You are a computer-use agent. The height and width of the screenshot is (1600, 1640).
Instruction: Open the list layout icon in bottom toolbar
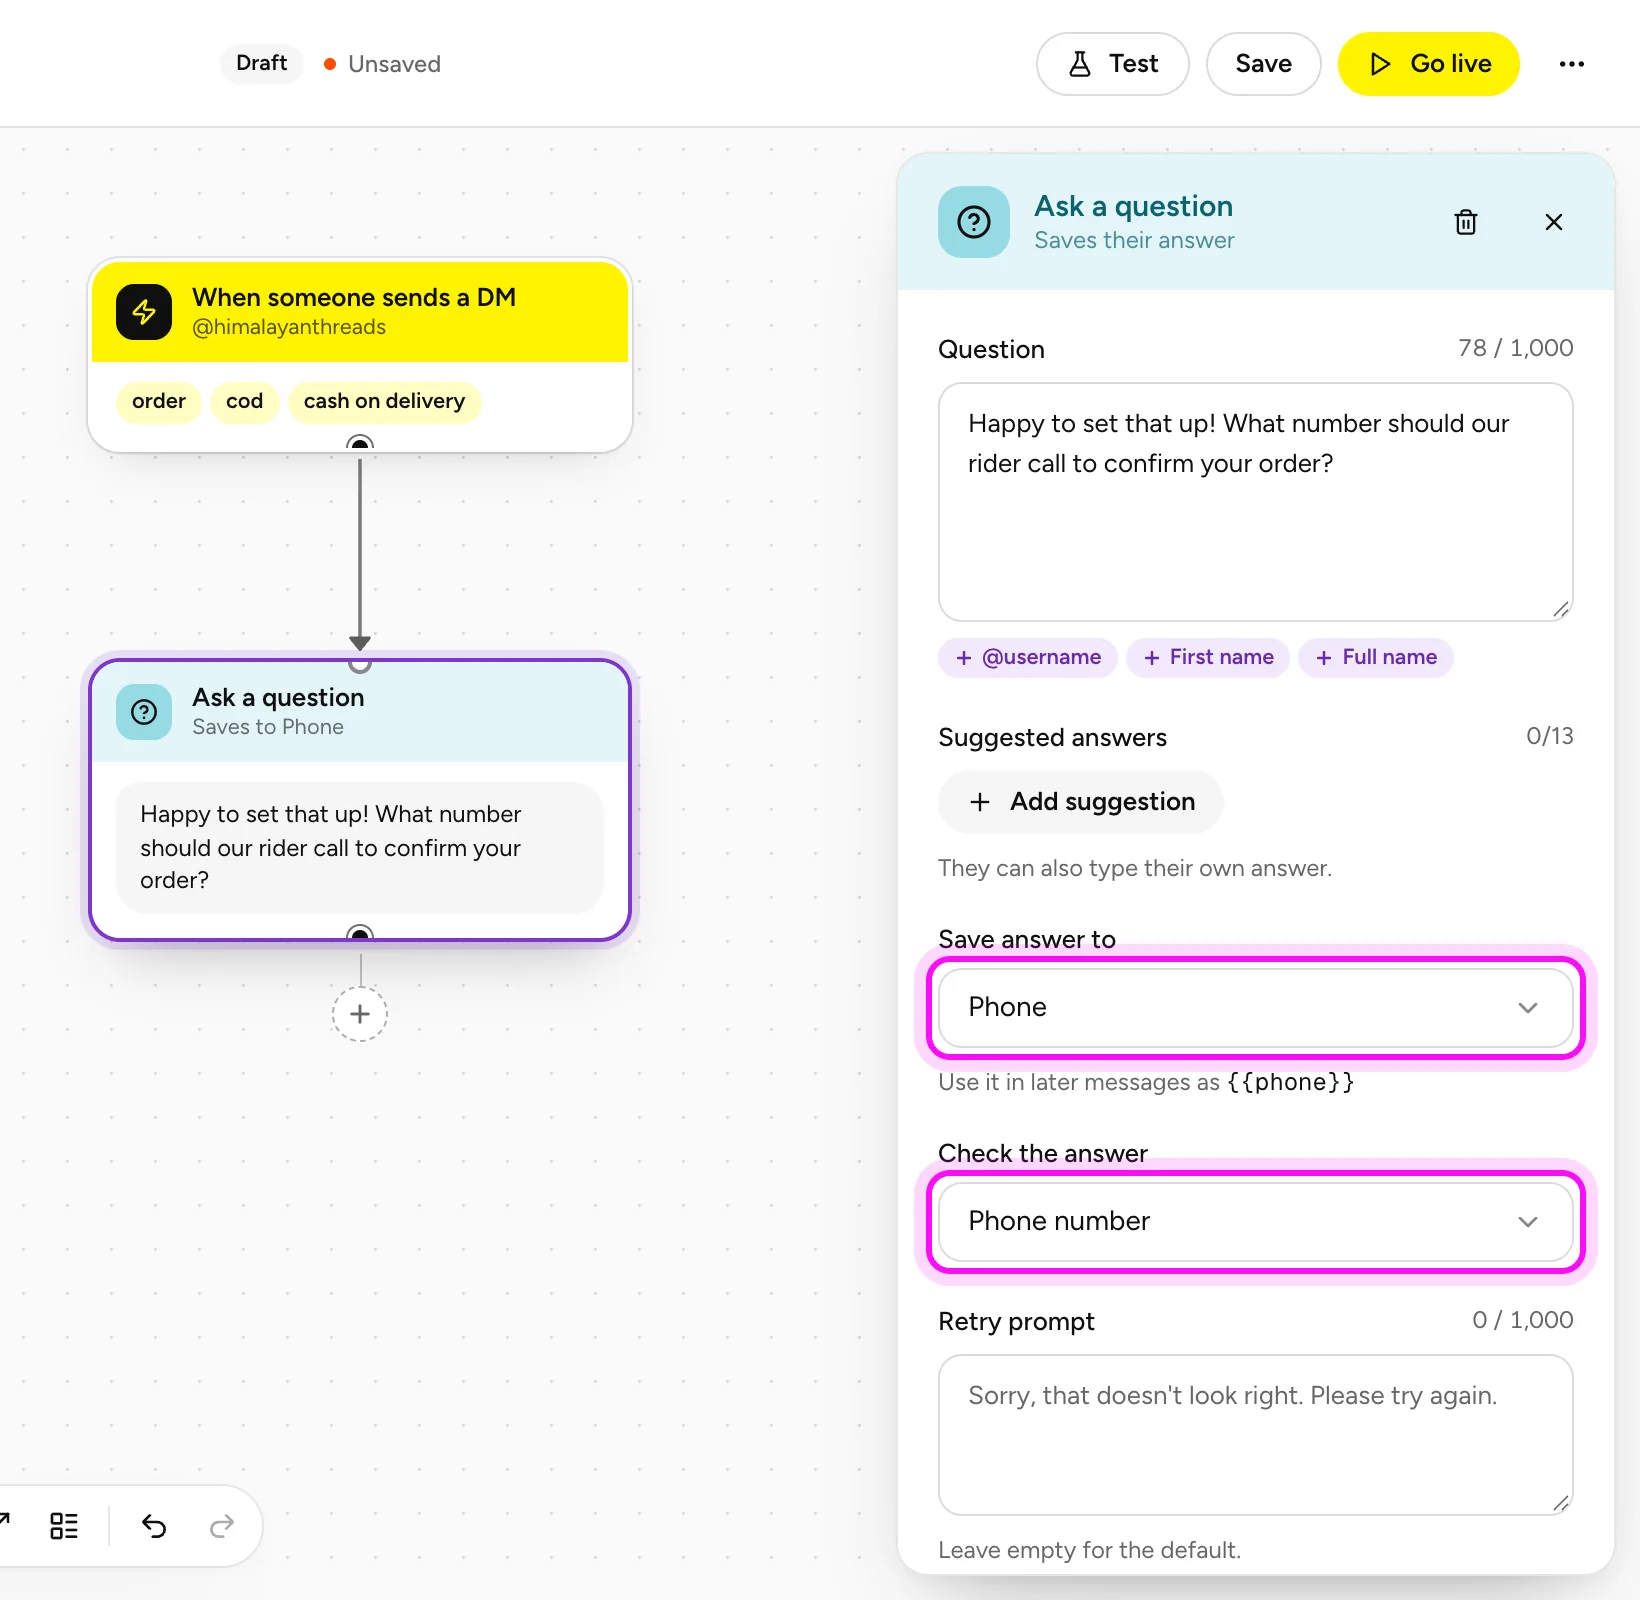[64, 1526]
